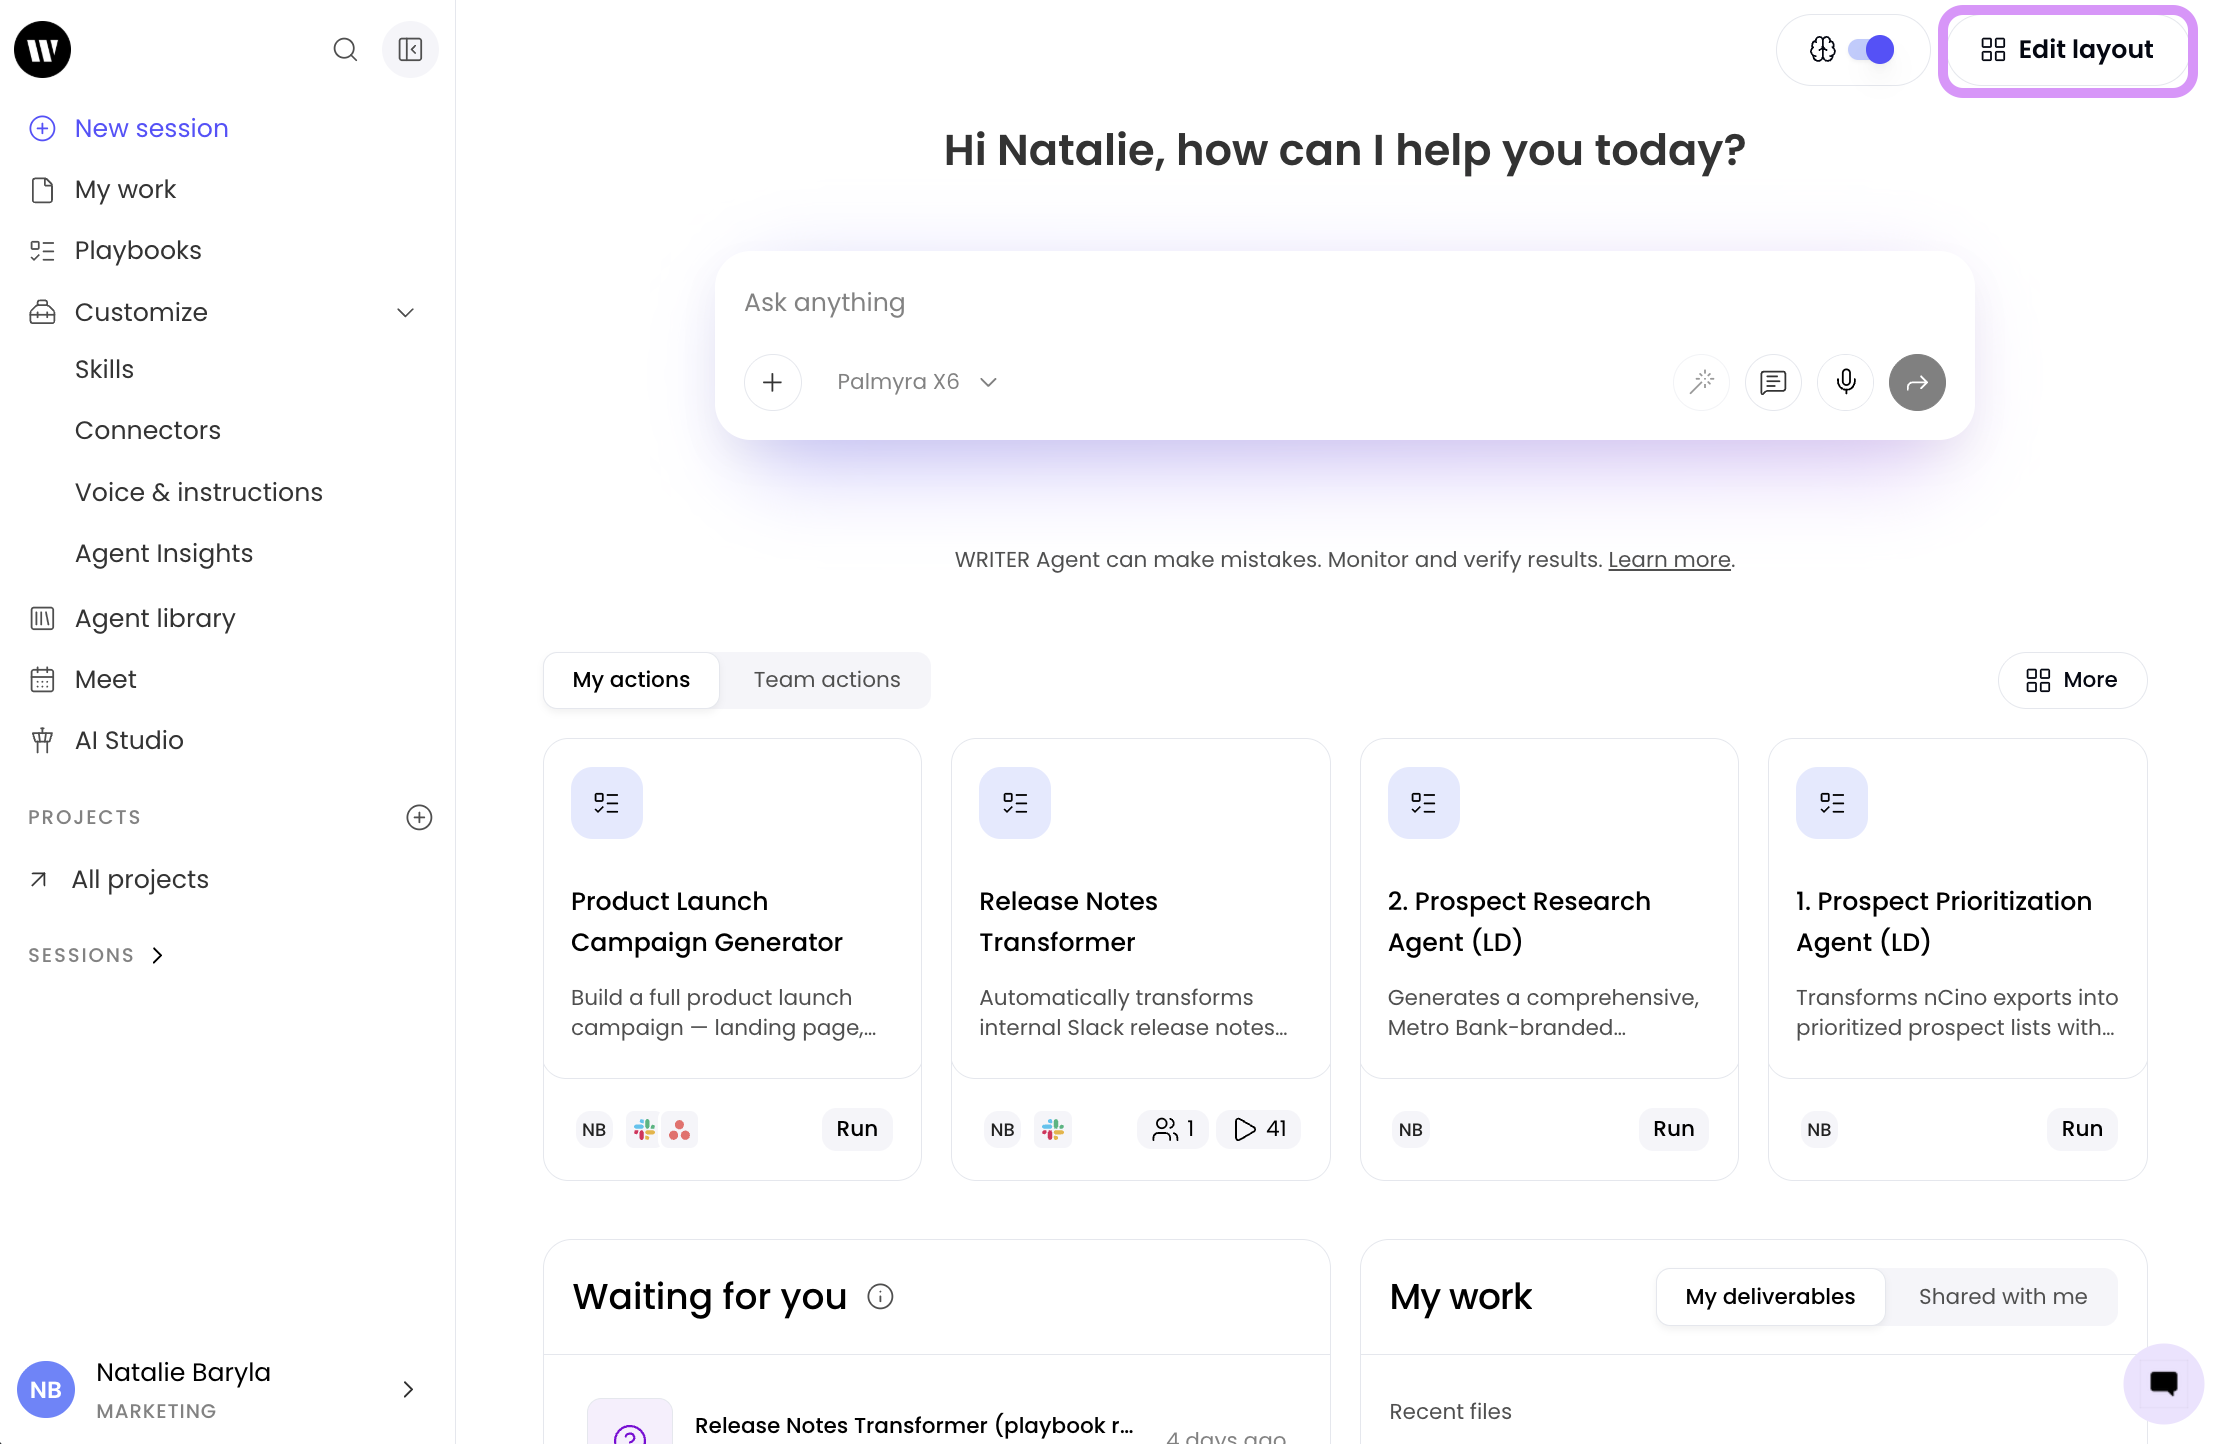Open the floating chat support bubble
The width and height of the screenshot is (2222, 1444).
2163,1383
